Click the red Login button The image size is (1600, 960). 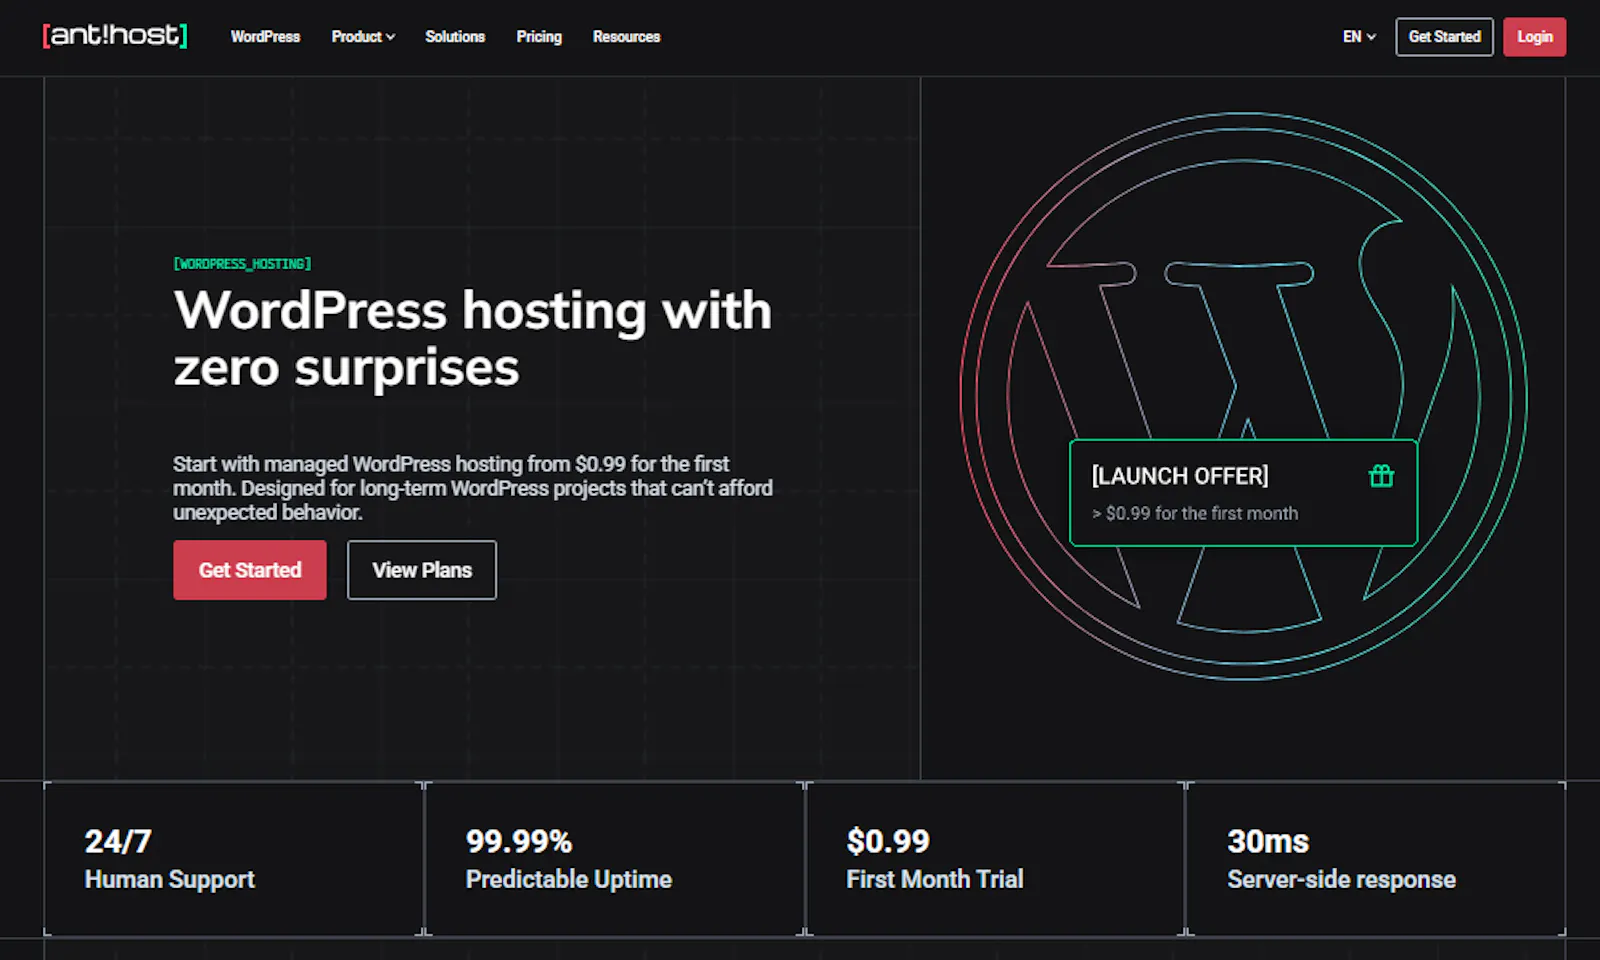1534,37
